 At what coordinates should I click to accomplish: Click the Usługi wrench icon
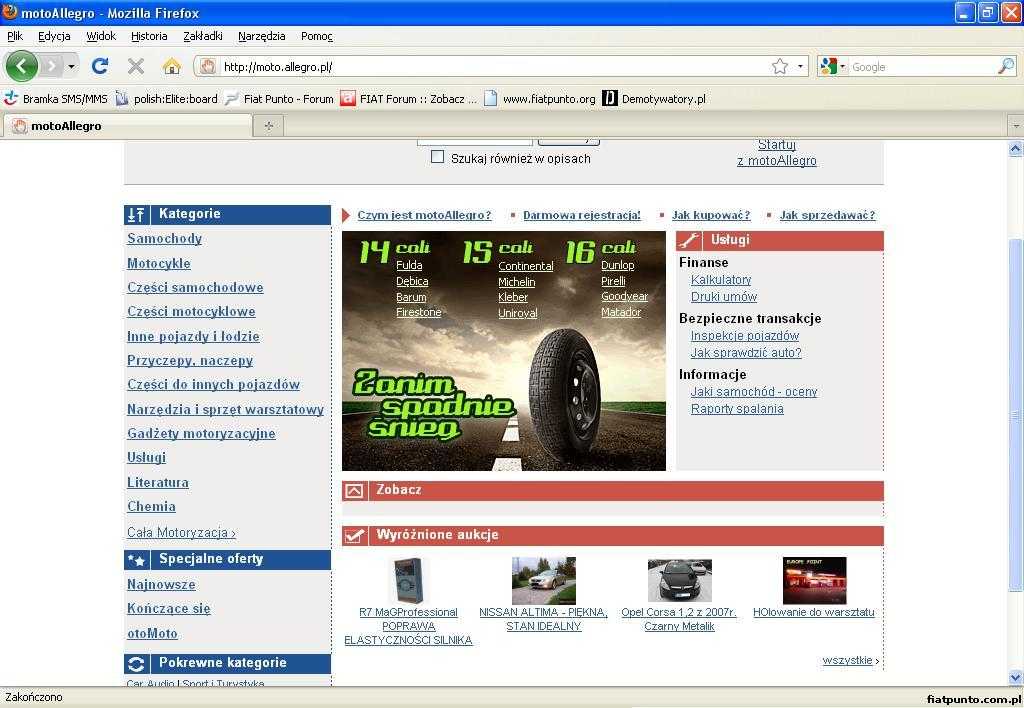(x=689, y=240)
